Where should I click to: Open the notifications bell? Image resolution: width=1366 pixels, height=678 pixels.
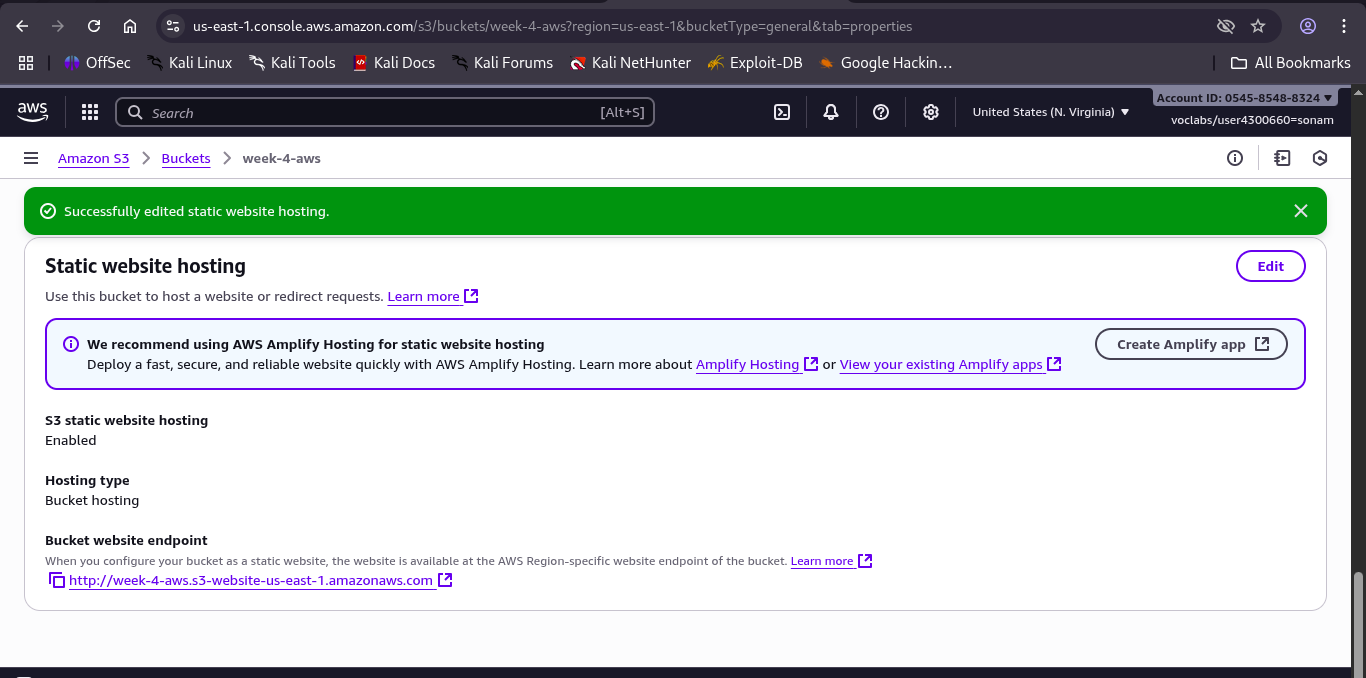(831, 112)
